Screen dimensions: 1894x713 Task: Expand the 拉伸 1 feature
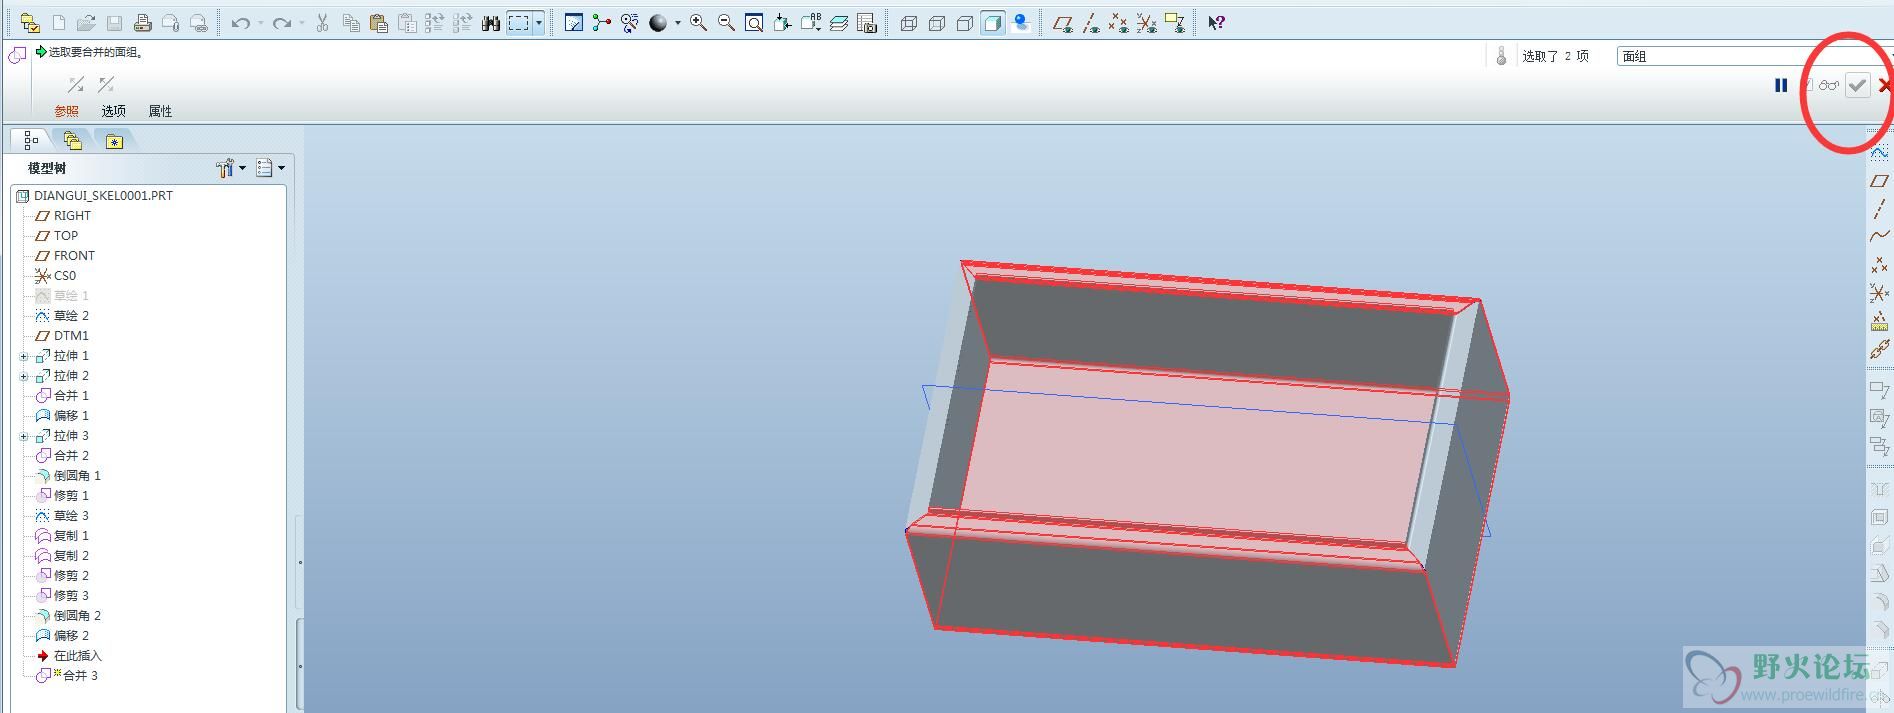click(x=24, y=356)
